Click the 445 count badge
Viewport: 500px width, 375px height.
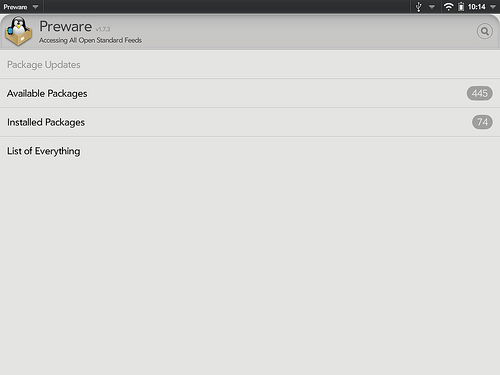point(480,93)
